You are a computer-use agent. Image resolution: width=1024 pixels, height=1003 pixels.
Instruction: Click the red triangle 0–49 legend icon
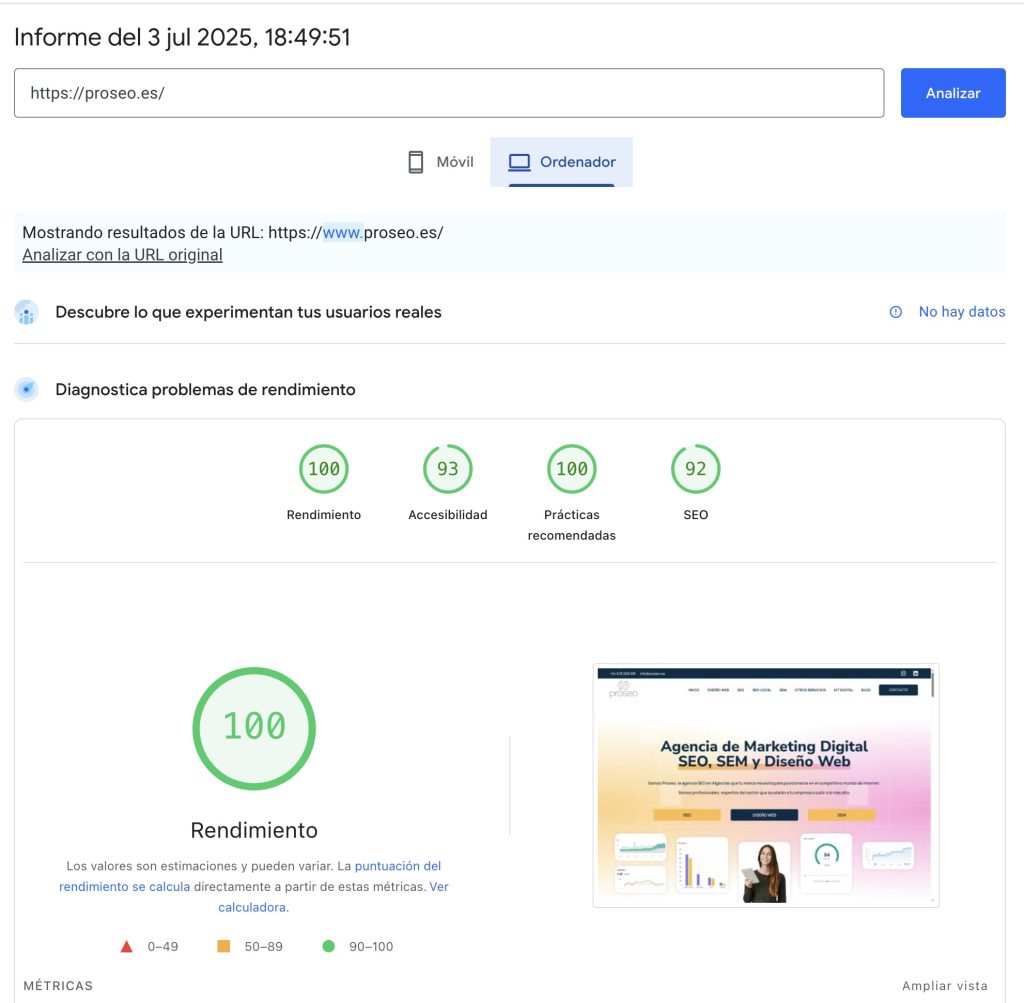pyautogui.click(x=126, y=946)
